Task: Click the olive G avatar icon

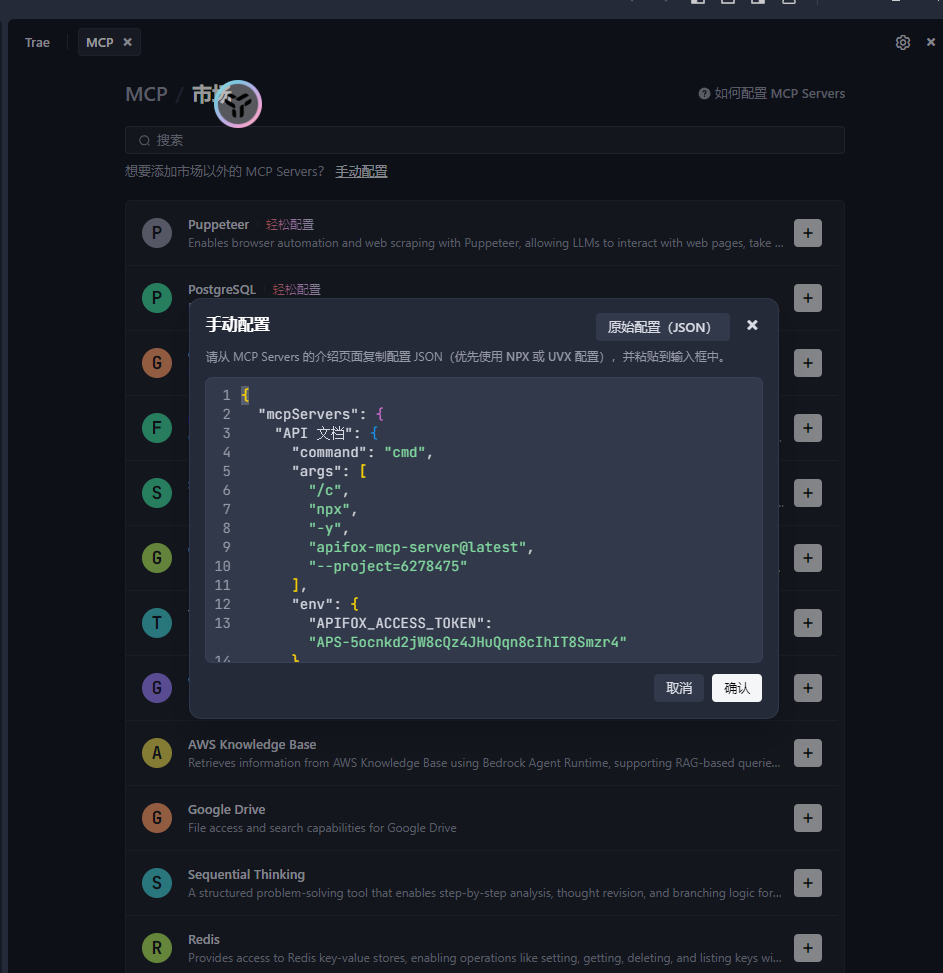Action: coord(157,558)
